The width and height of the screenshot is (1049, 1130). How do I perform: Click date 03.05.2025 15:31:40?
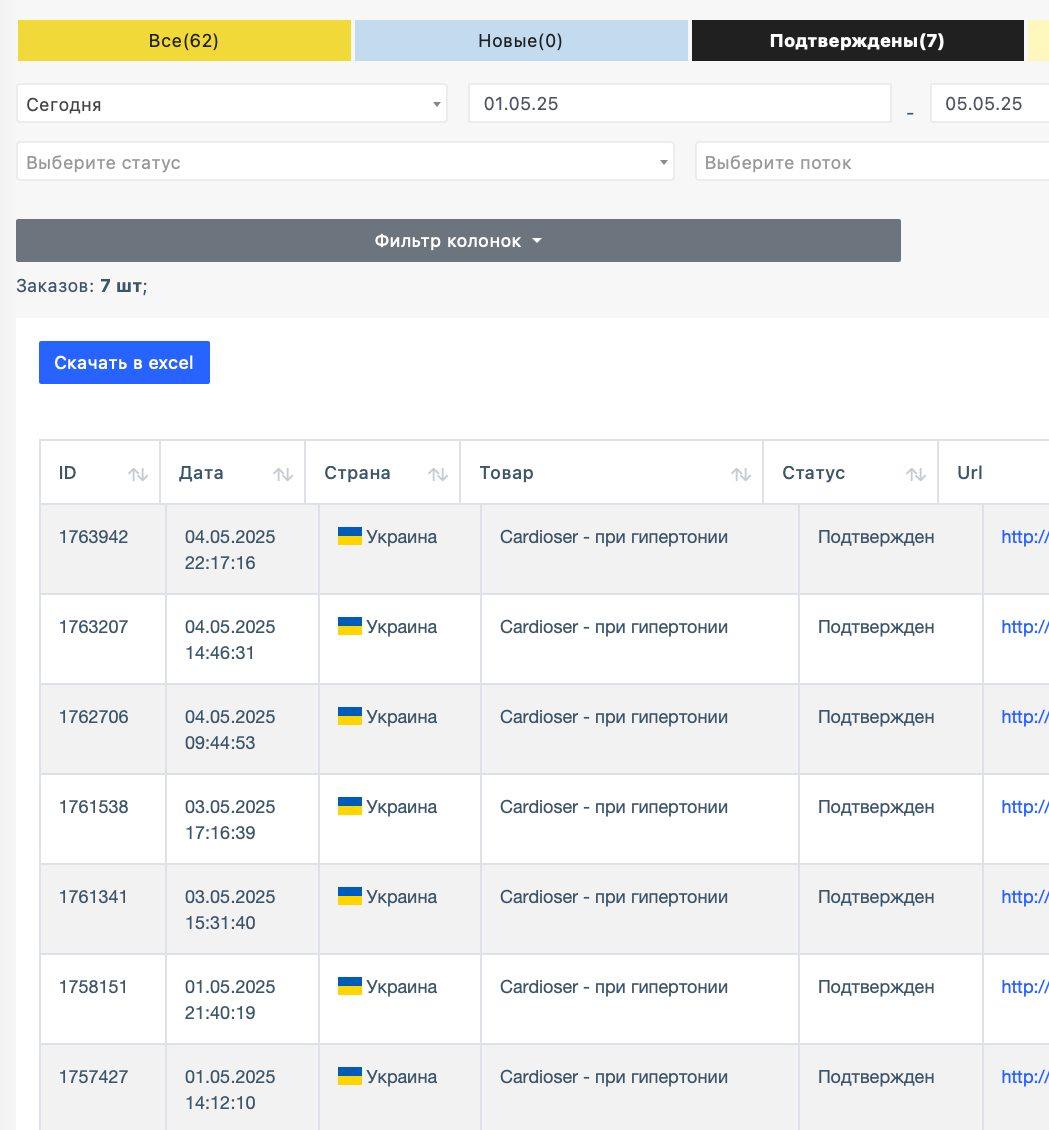click(230, 910)
